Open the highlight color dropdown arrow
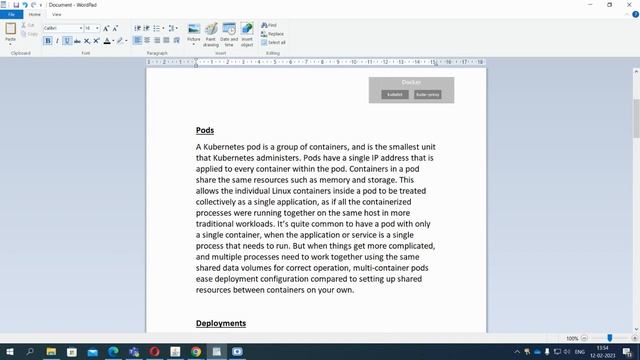This screenshot has height=360, width=640. 126,41
